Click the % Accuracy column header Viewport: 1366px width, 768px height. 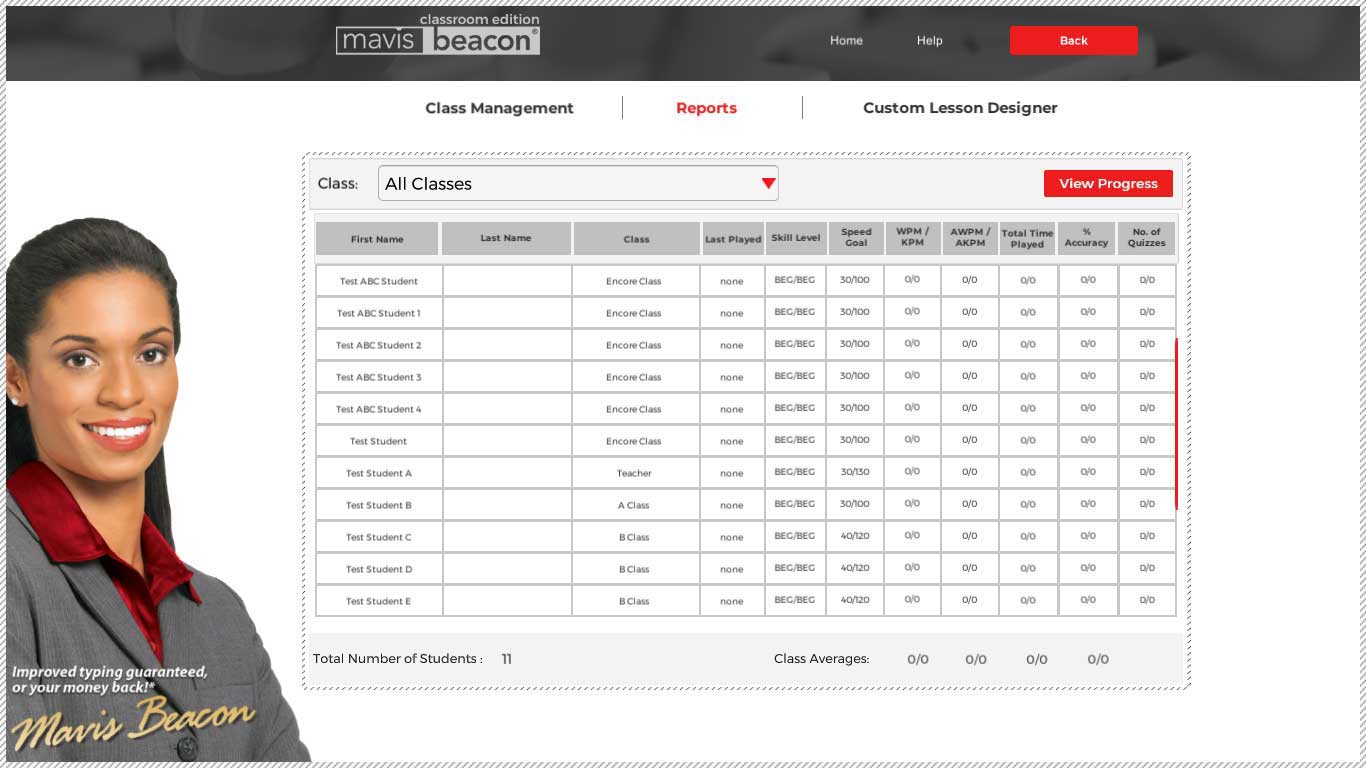pos(1087,239)
